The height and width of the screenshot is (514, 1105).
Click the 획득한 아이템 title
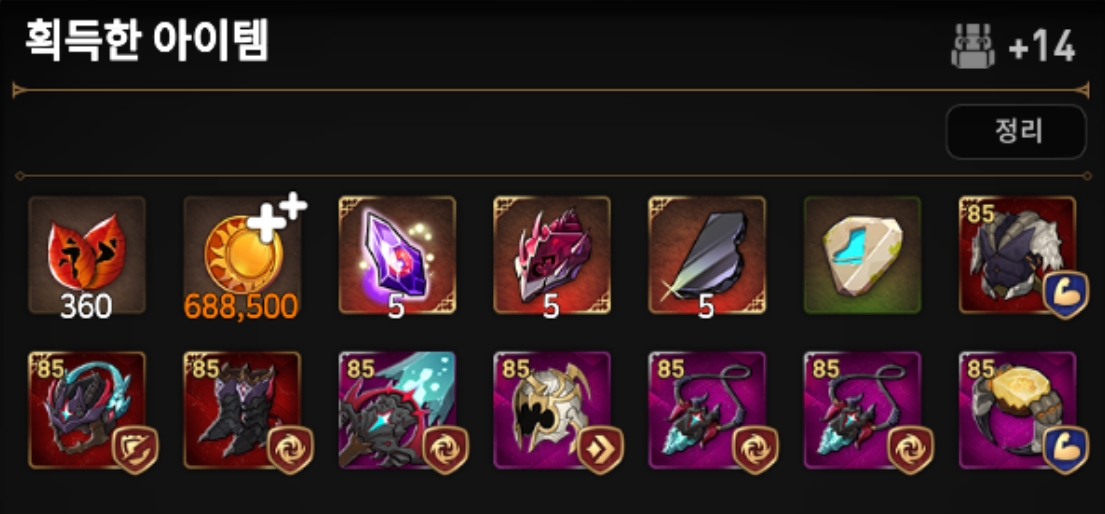pyautogui.click(x=147, y=40)
